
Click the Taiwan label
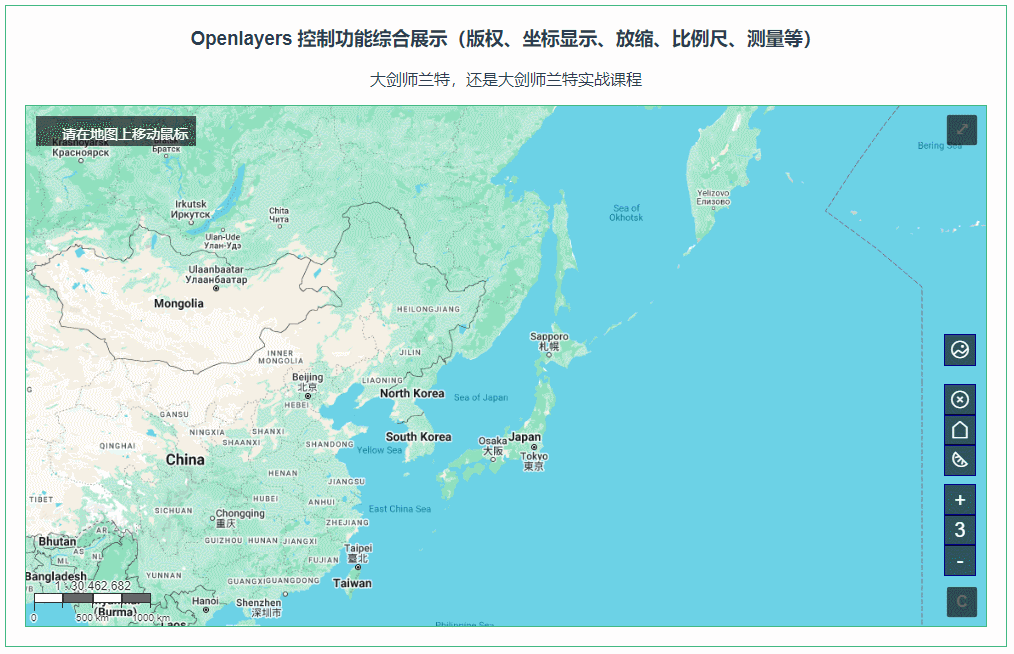coord(352,583)
